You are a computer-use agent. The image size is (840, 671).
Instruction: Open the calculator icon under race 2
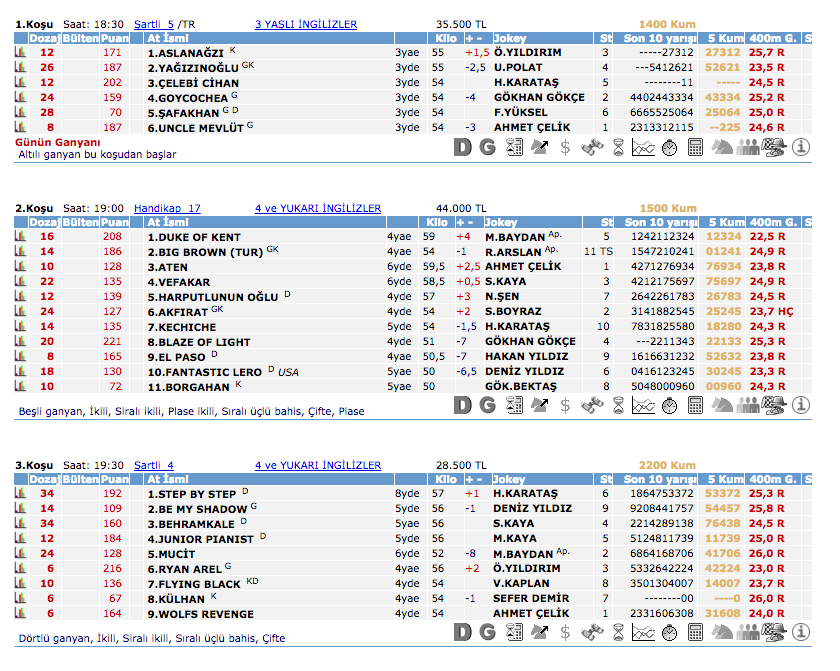[695, 405]
